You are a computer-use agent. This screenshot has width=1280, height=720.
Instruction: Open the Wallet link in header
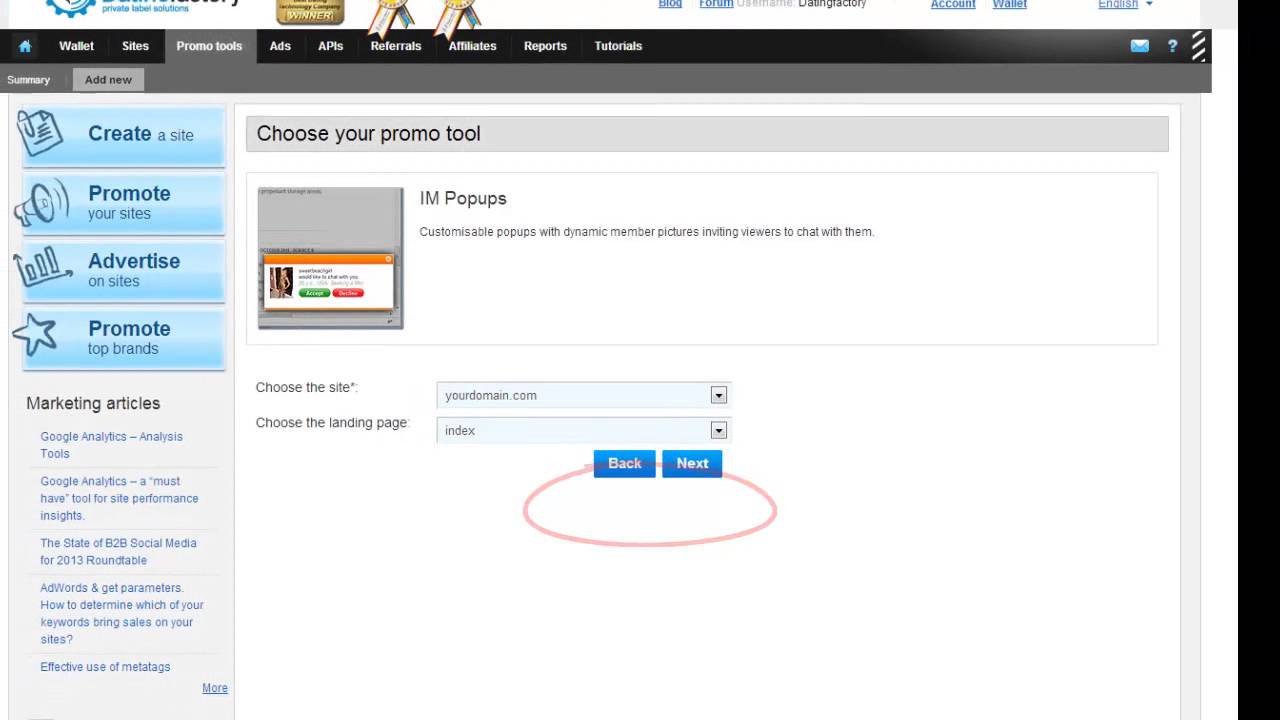(1009, 4)
